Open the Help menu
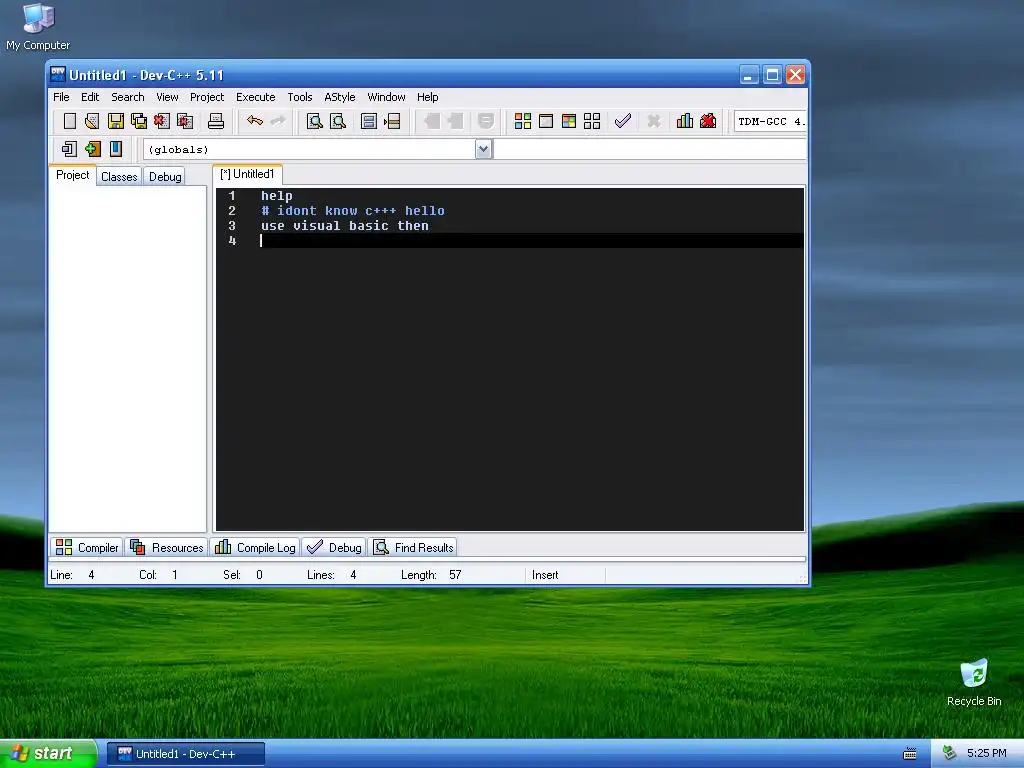 [428, 97]
